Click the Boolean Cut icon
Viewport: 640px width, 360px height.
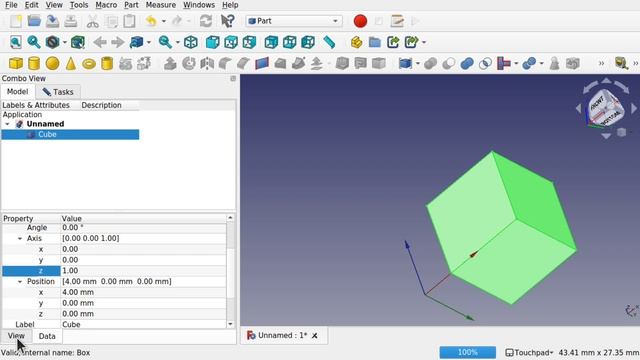pyautogui.click(x=449, y=63)
